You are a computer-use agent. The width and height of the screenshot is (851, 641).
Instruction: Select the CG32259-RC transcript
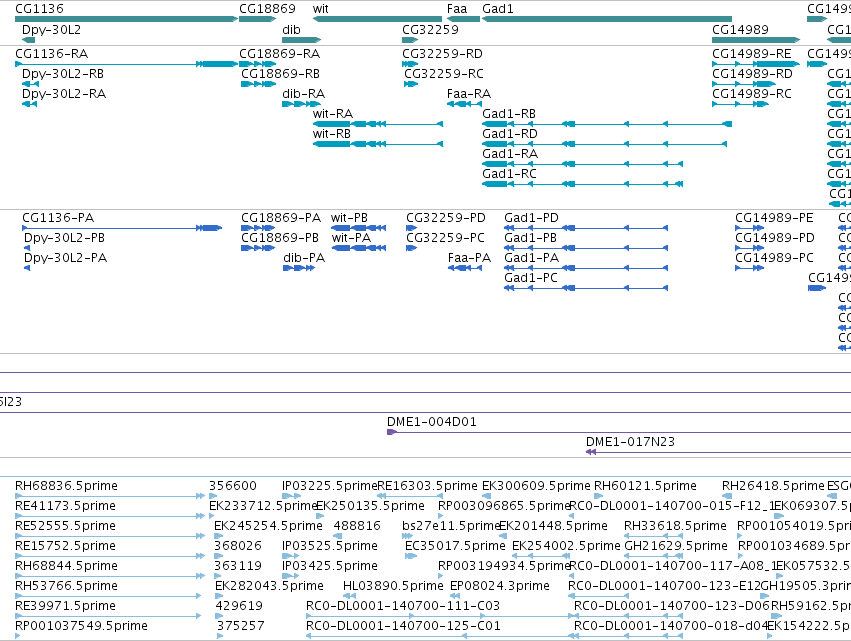click(411, 84)
